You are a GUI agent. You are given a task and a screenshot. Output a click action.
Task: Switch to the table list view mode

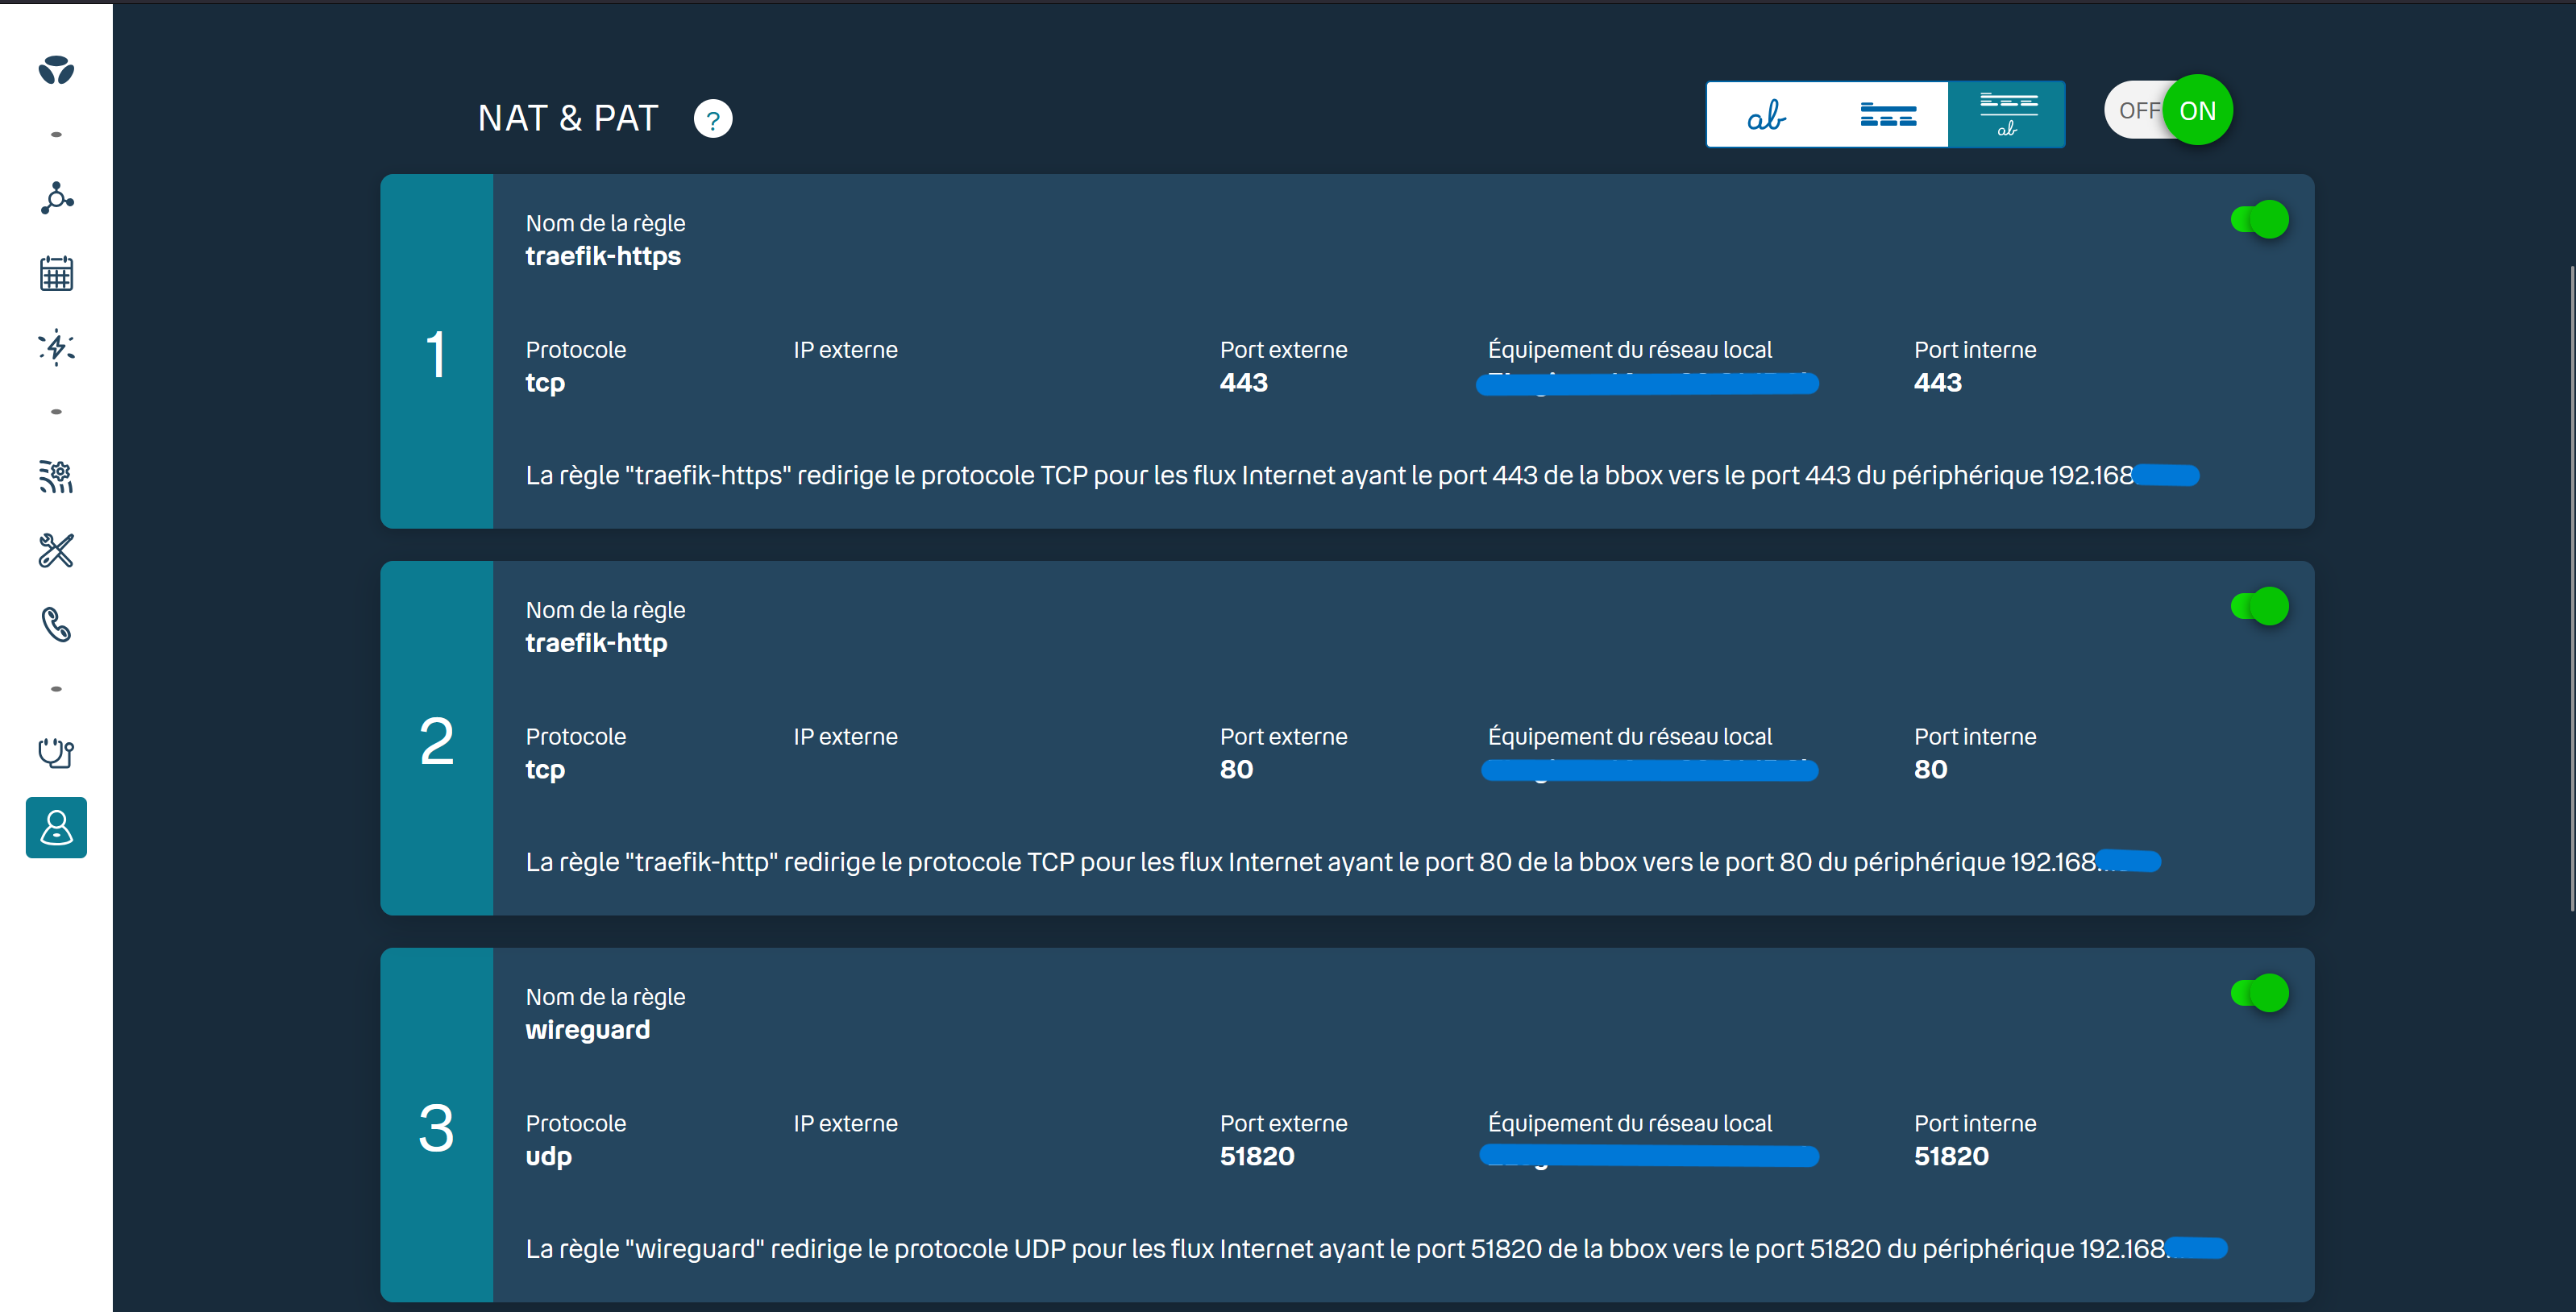(1888, 115)
